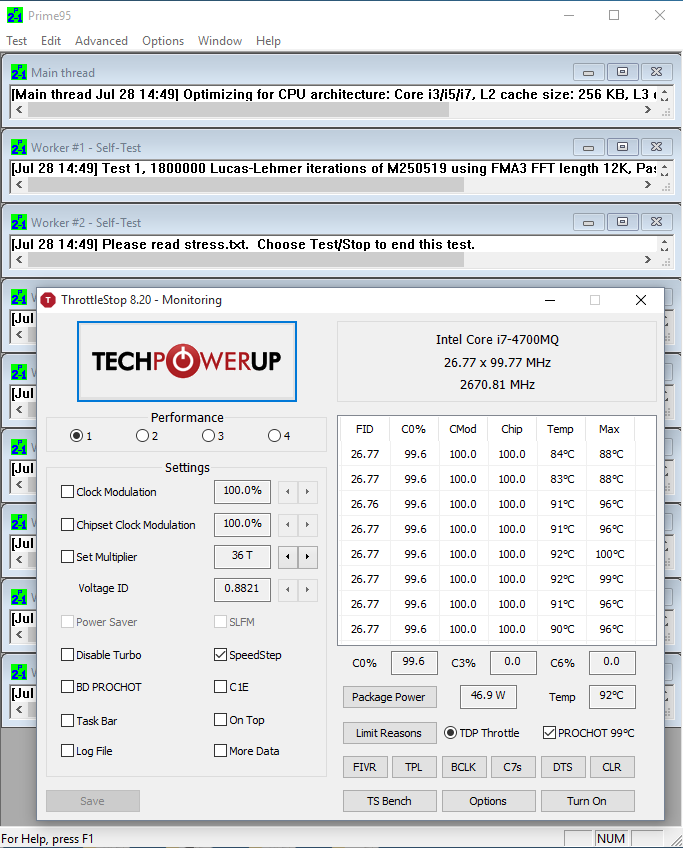The width and height of the screenshot is (683, 848).
Task: Decrease Chipset Clock Modulation arrow
Action: coord(288,525)
